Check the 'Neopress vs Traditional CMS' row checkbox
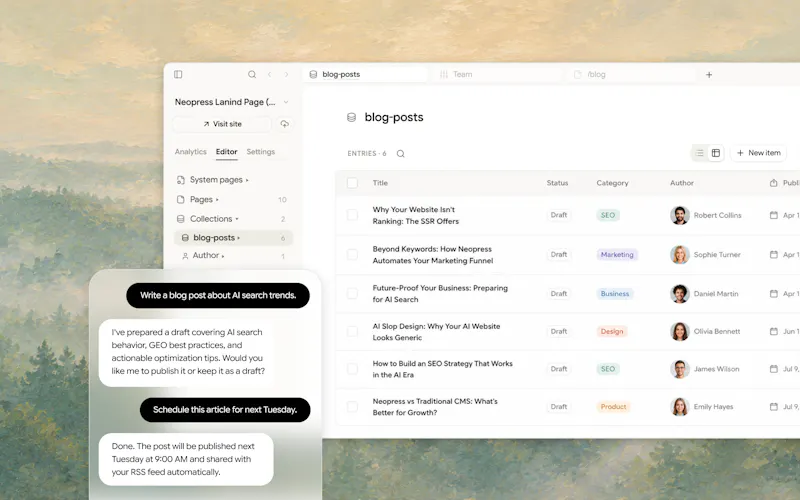 tap(352, 407)
